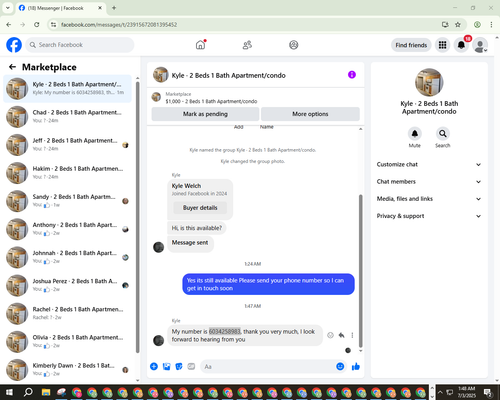The height and width of the screenshot is (400, 500).
Task: Open Chad's 2 Beds 1 Bath conversation
Action: click(x=68, y=117)
